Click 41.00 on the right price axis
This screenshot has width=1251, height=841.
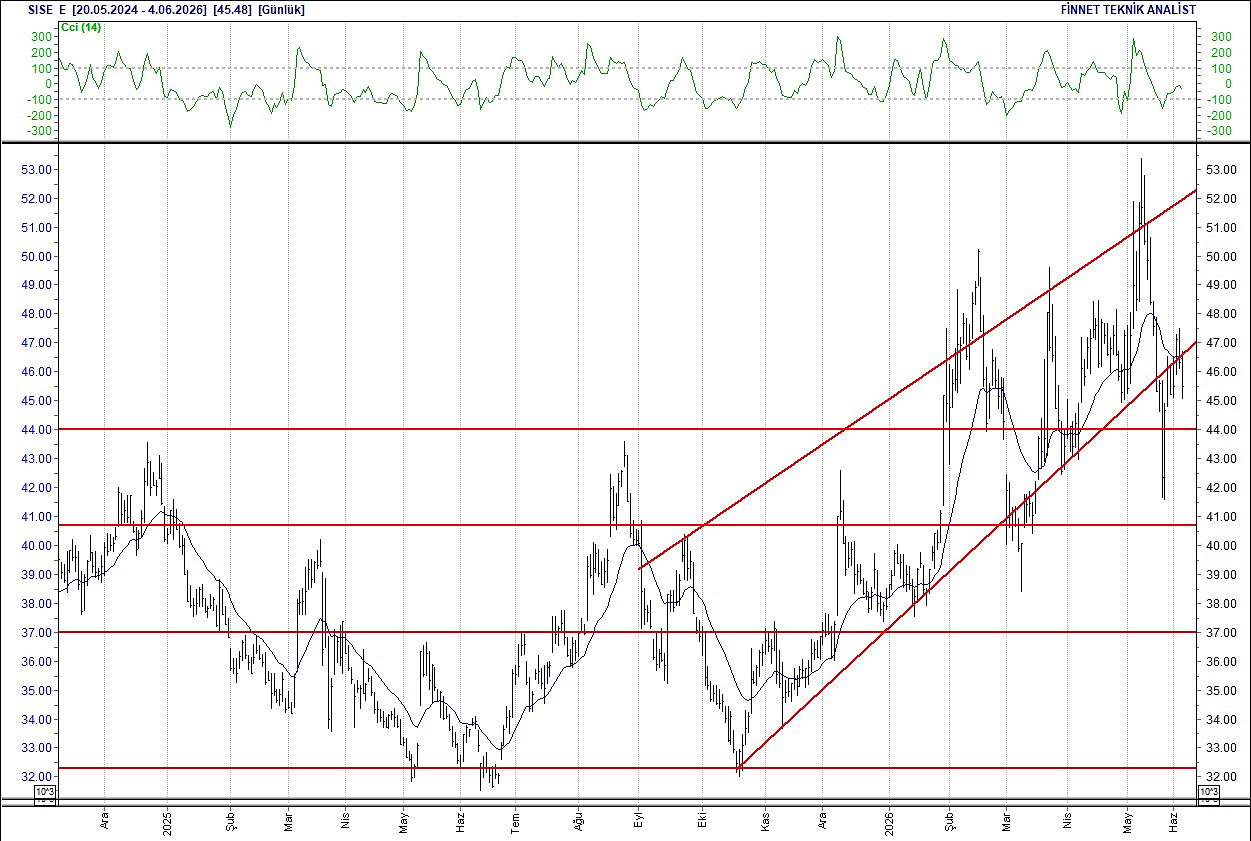[1221, 517]
